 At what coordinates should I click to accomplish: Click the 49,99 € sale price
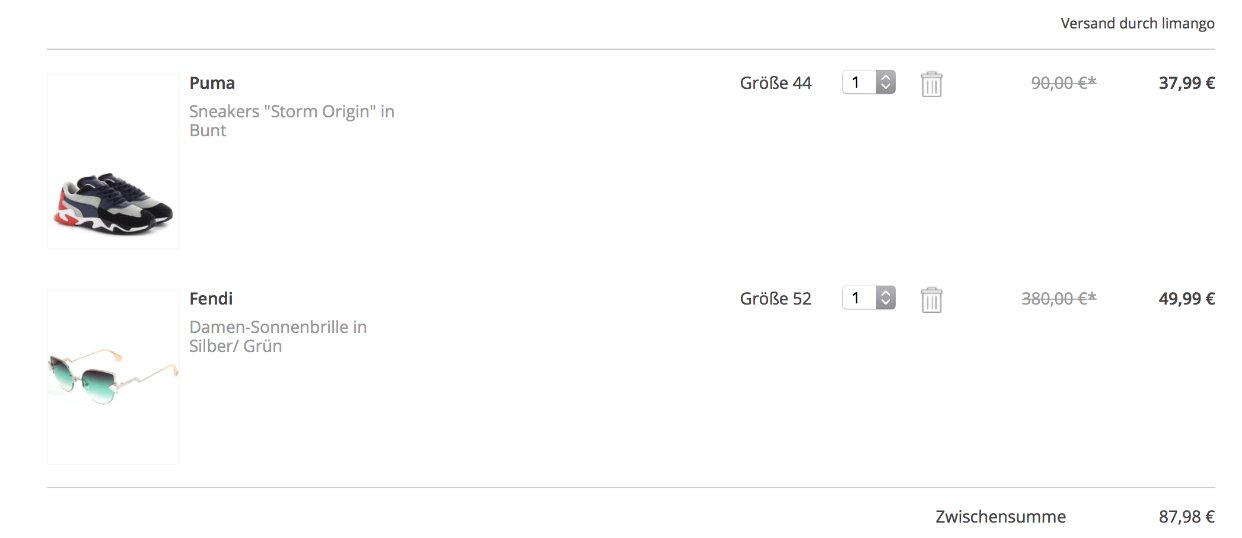(x=1187, y=299)
